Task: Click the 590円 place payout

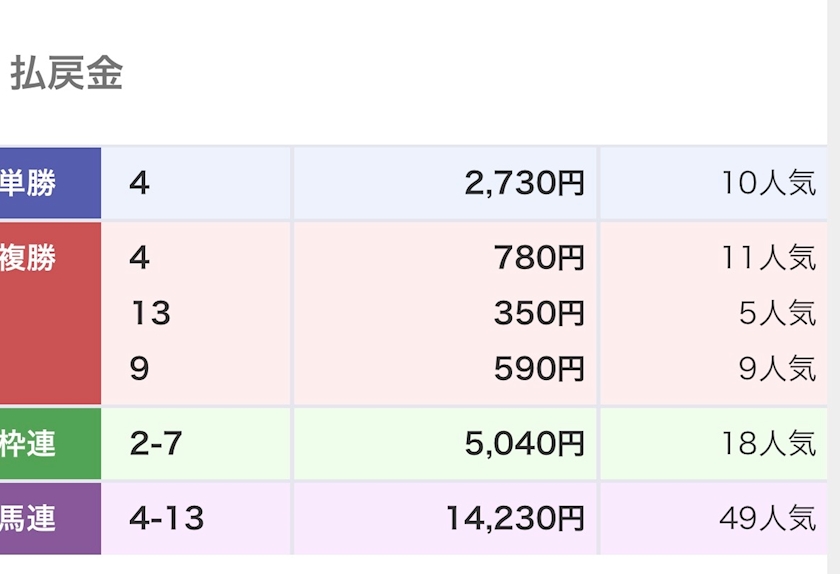Action: [539, 369]
